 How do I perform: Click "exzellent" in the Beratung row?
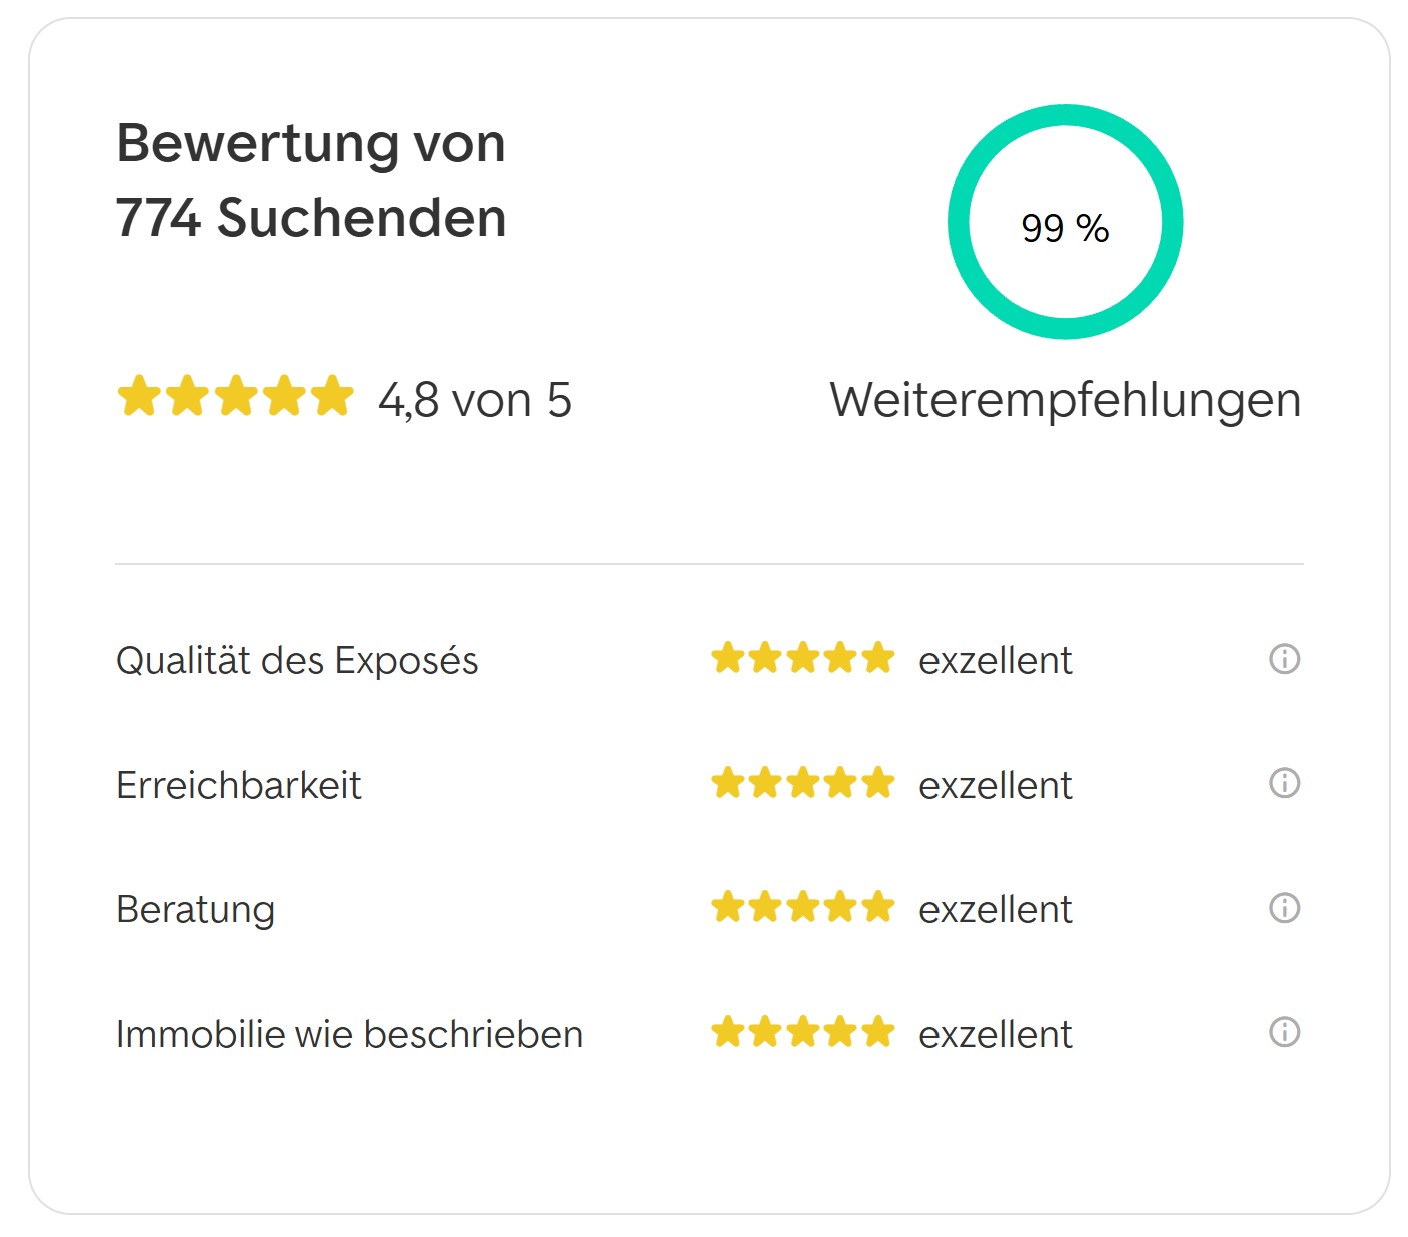click(995, 910)
